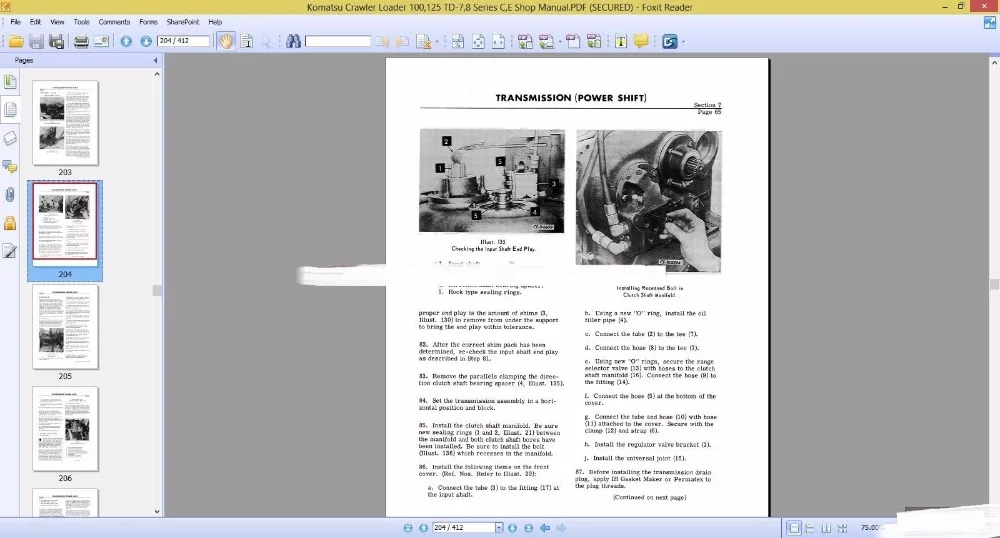Image resolution: width=1000 pixels, height=538 pixels.
Task: Click the Previous View blue arrow
Action: click(545, 528)
